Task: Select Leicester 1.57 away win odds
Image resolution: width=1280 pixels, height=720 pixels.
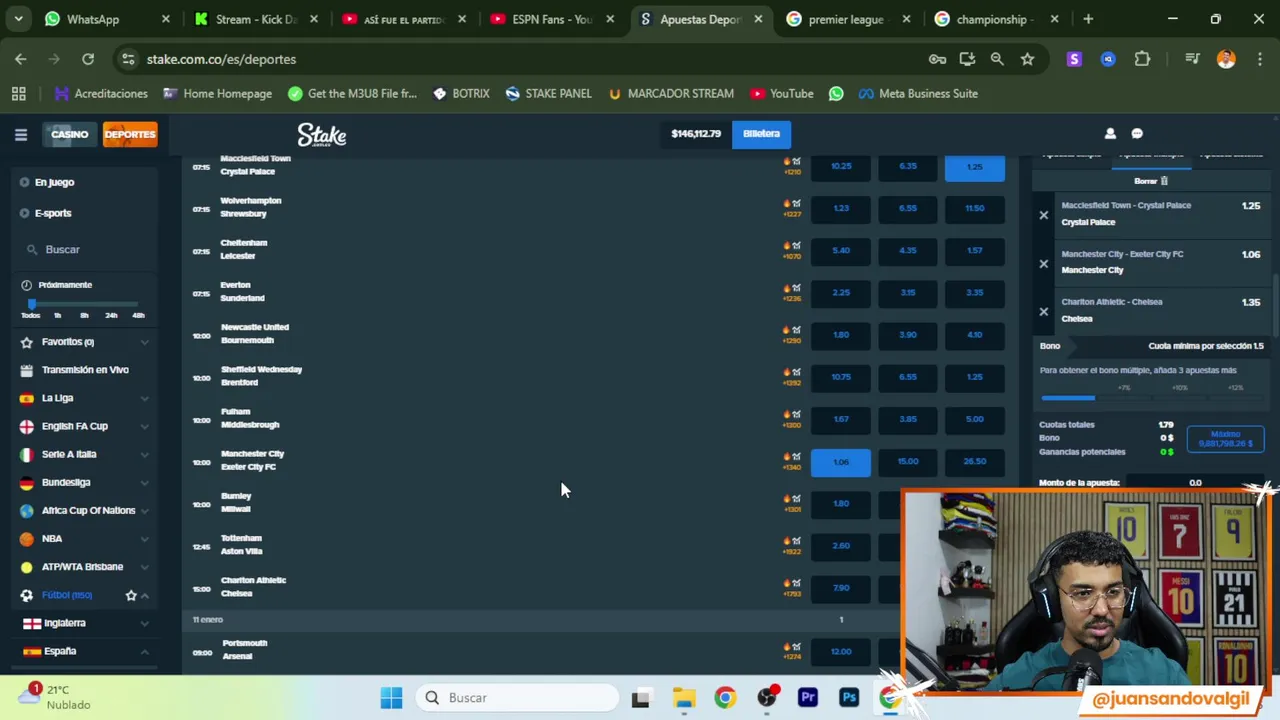Action: [x=974, y=250]
